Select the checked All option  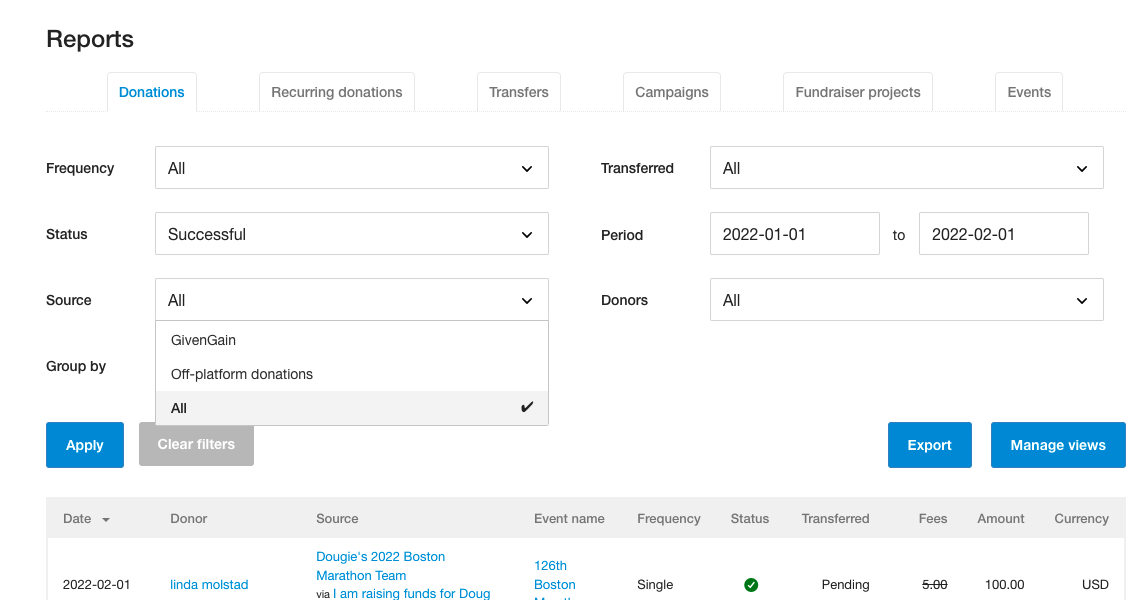(x=352, y=408)
